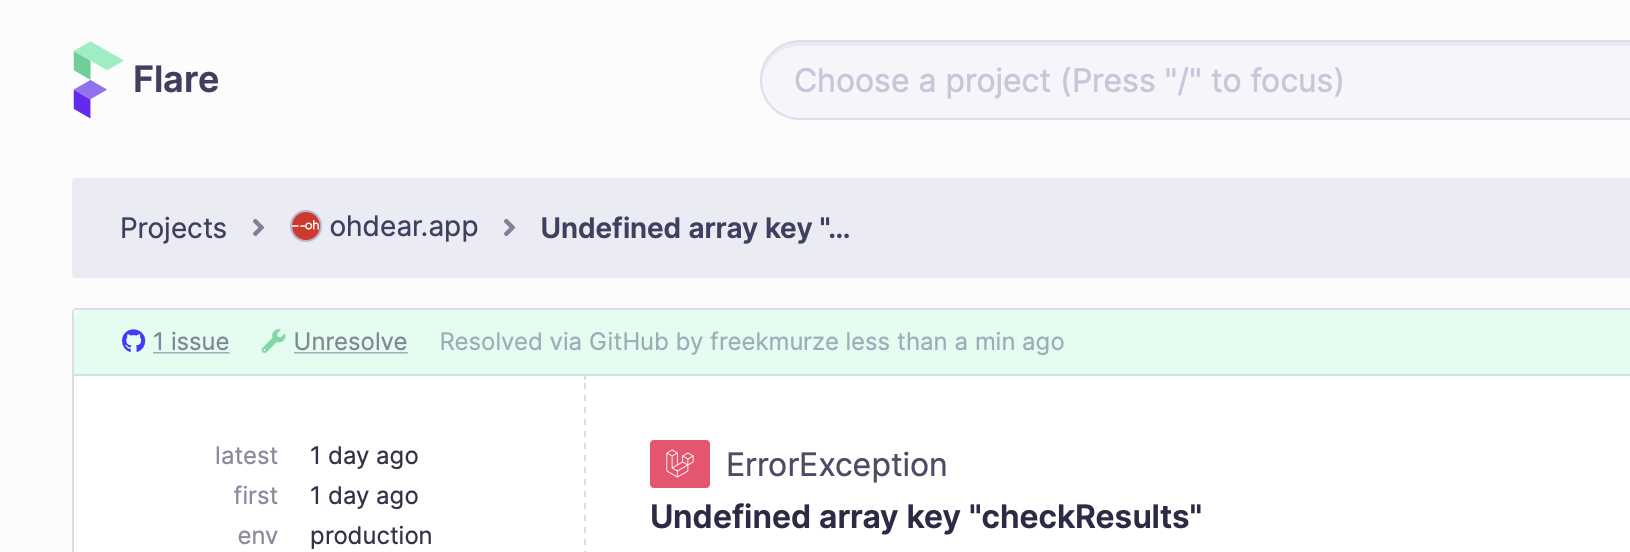Go to the ohdear.app project page
The image size is (1630, 552).
(404, 227)
